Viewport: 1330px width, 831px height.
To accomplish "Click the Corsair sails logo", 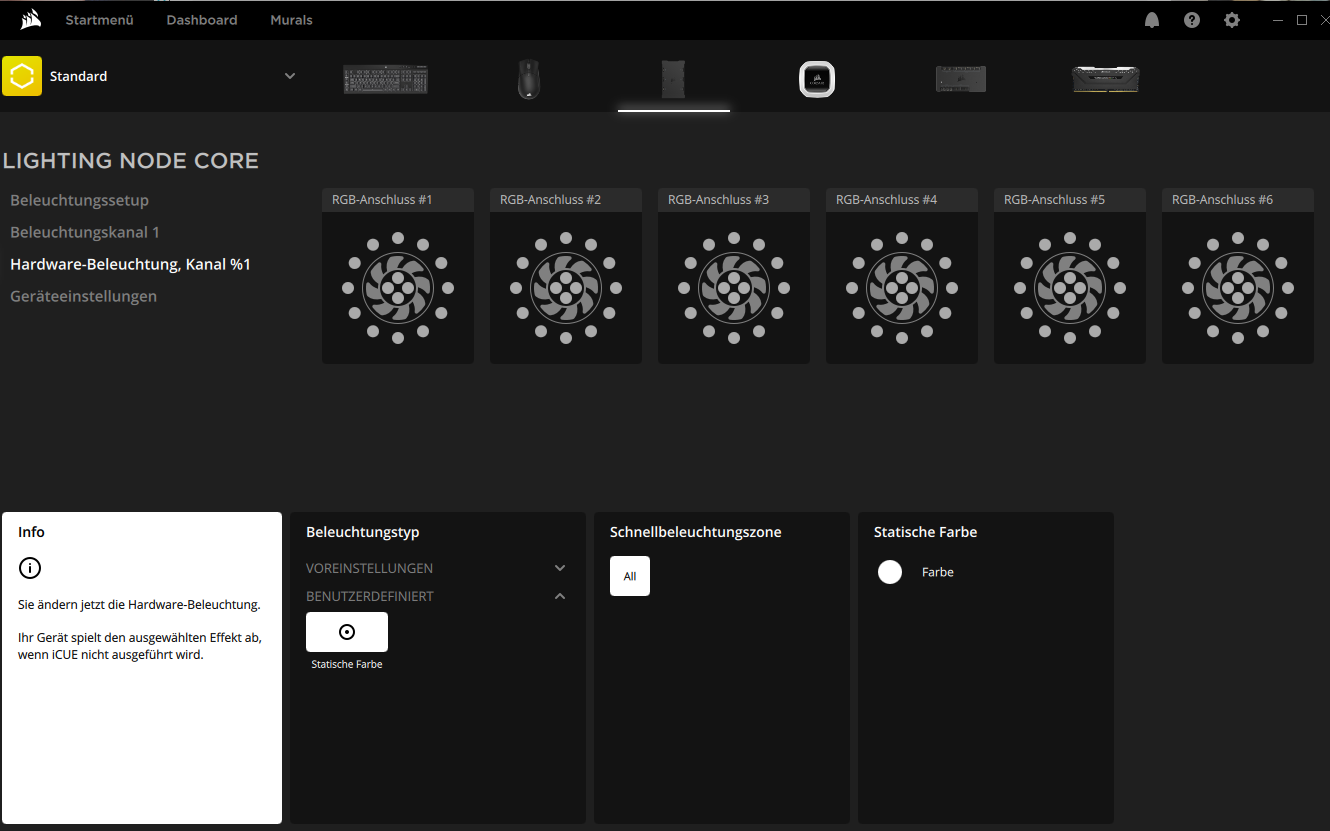I will 31,20.
